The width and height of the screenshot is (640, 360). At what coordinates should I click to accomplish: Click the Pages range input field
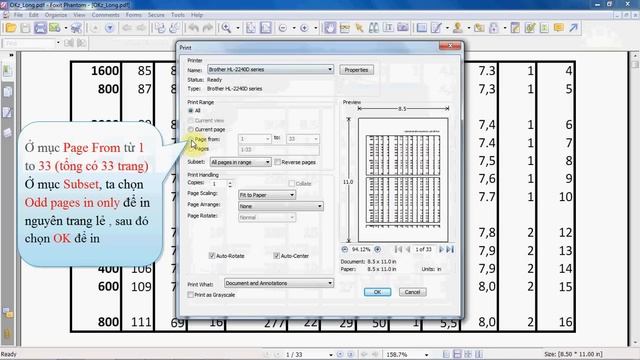[x=279, y=150]
